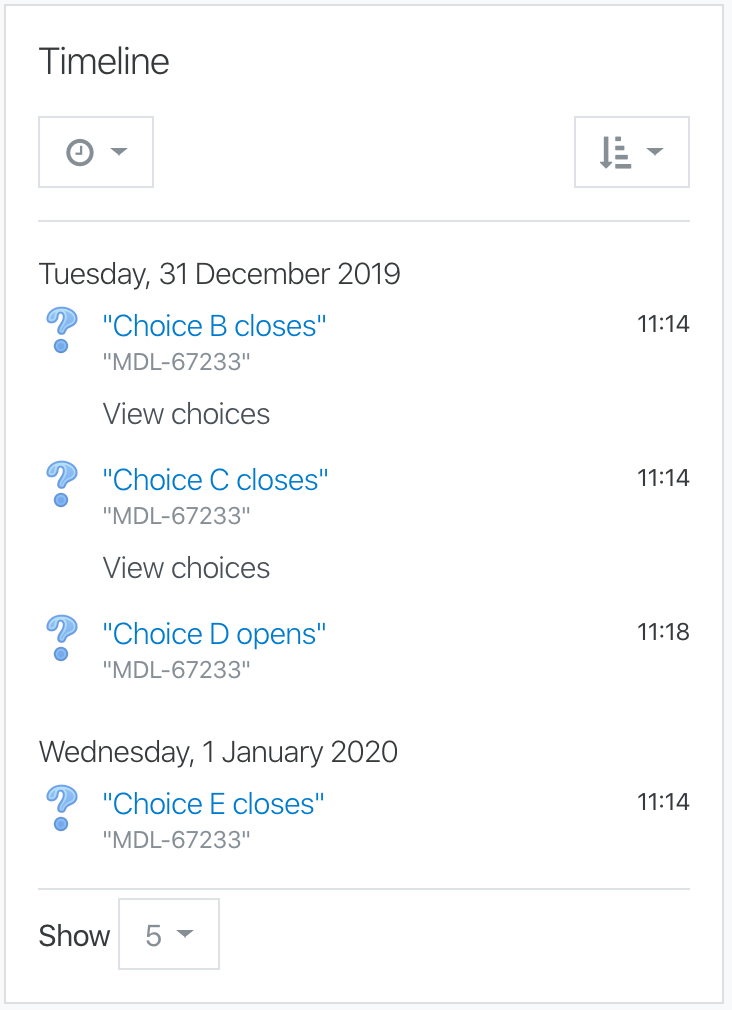
Task: Open the "Choice C closes" event link
Action: tap(215, 480)
